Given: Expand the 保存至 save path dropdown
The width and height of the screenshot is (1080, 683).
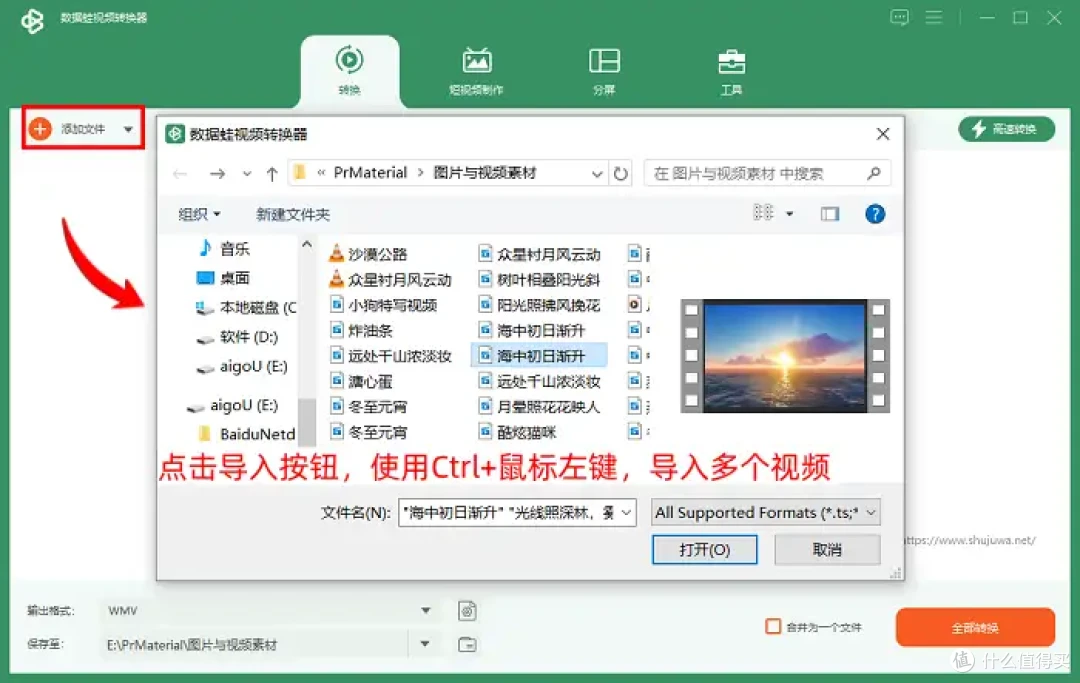Looking at the screenshot, I should [x=425, y=644].
